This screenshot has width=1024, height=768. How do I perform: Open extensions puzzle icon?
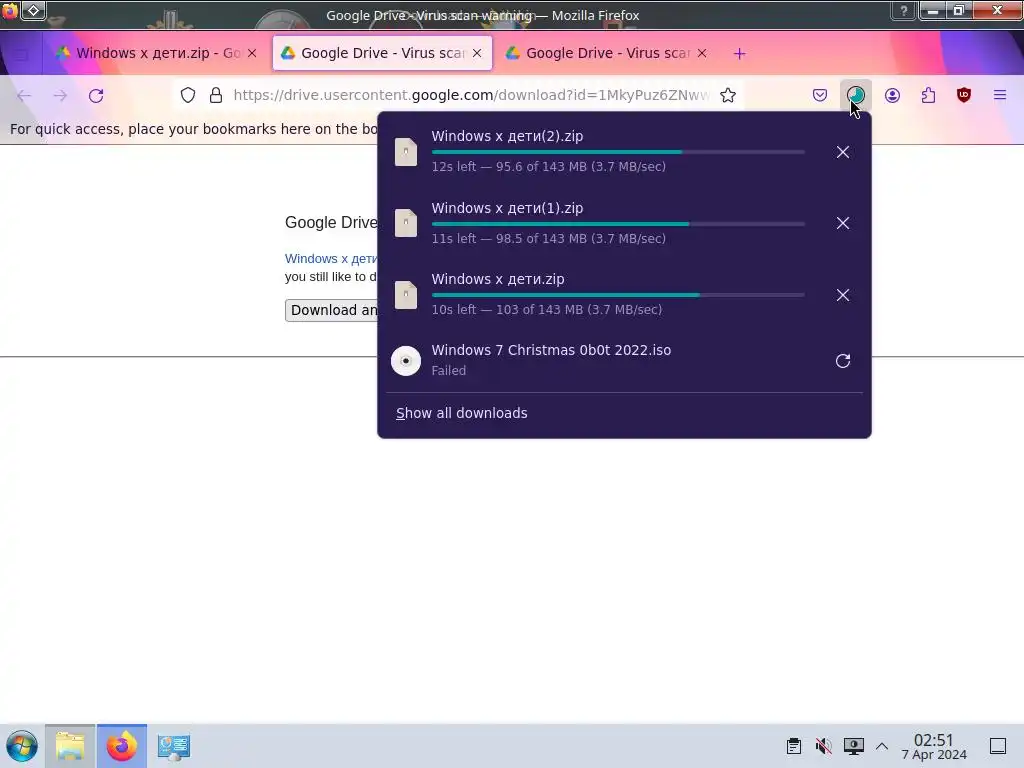point(928,95)
